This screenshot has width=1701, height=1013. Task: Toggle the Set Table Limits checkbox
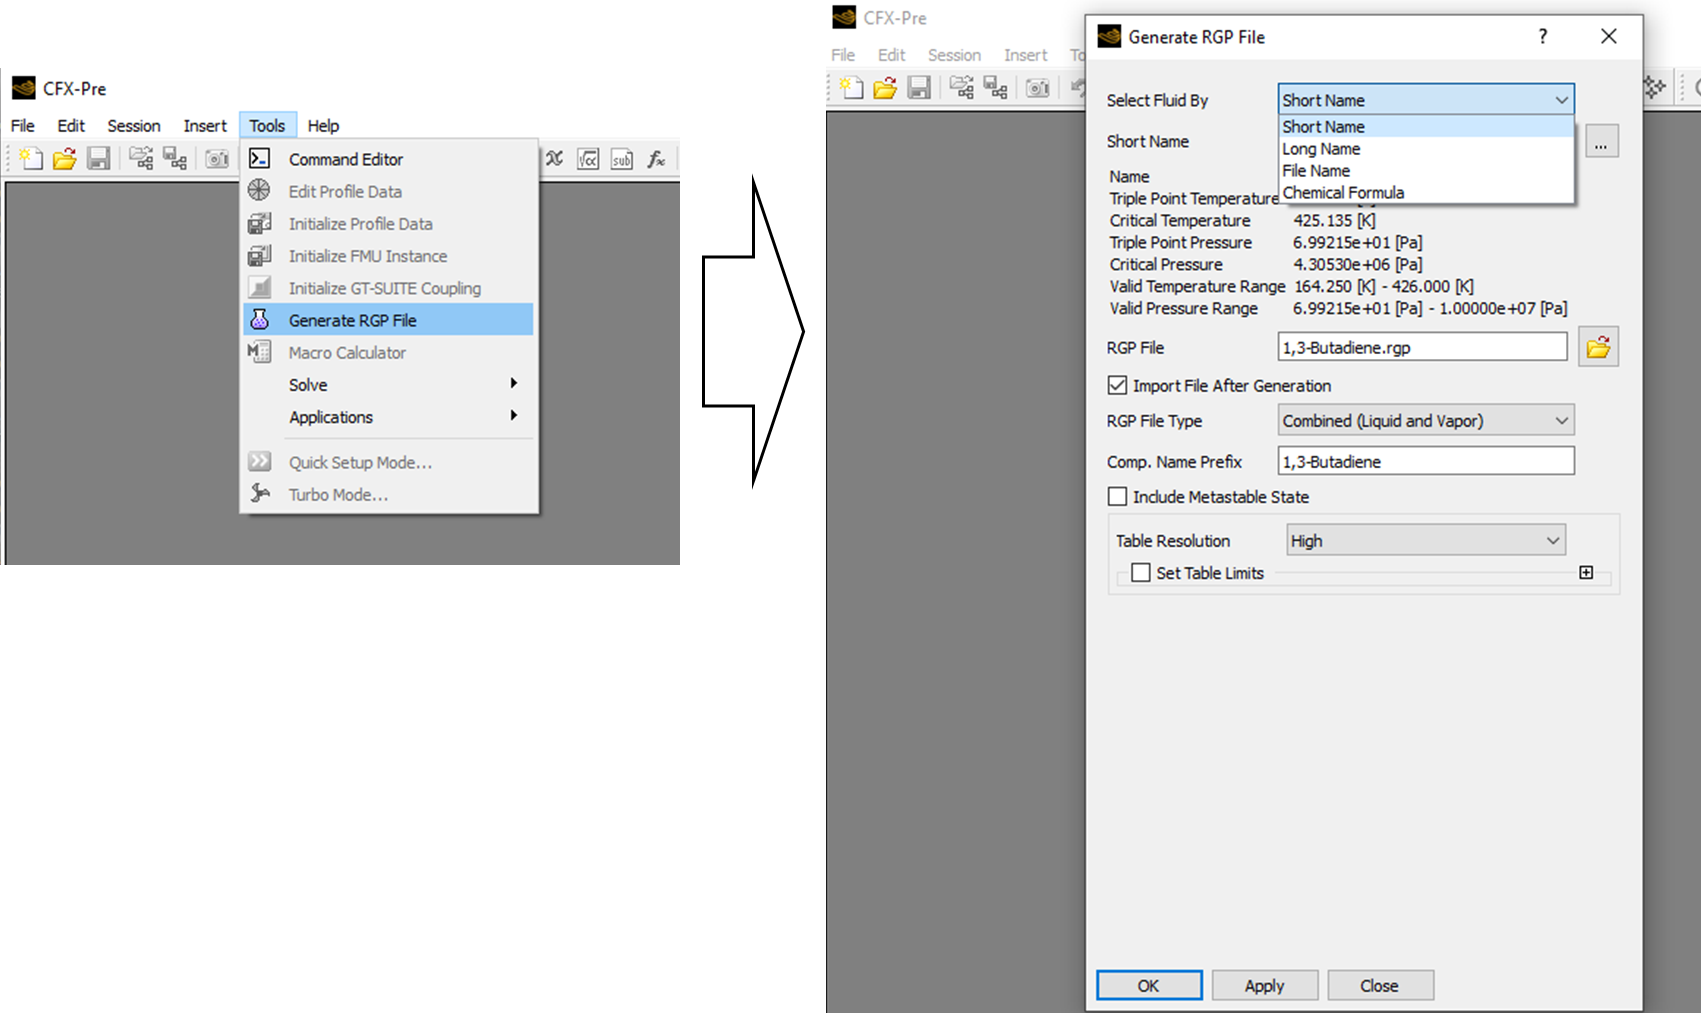pos(1141,572)
